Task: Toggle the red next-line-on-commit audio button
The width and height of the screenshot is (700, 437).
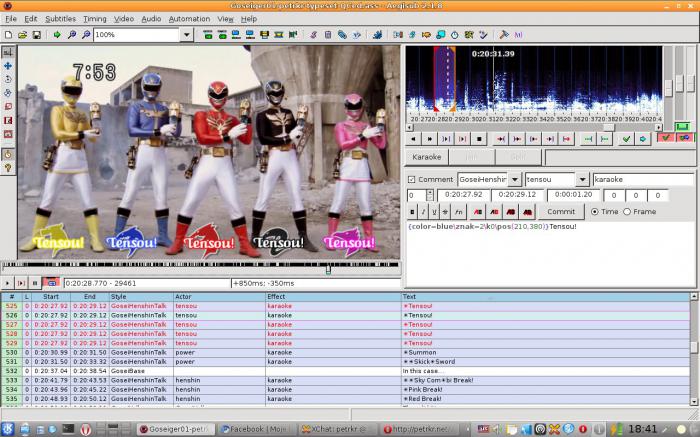Action: 684,138
